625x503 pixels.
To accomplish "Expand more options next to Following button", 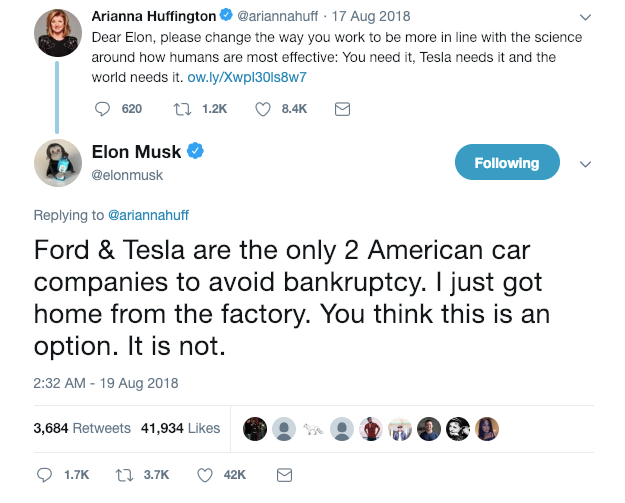I will [586, 164].
